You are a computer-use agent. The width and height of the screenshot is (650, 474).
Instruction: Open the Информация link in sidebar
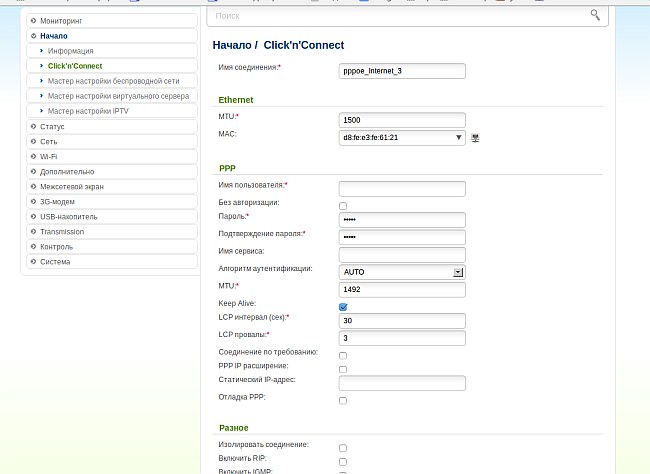click(x=70, y=50)
